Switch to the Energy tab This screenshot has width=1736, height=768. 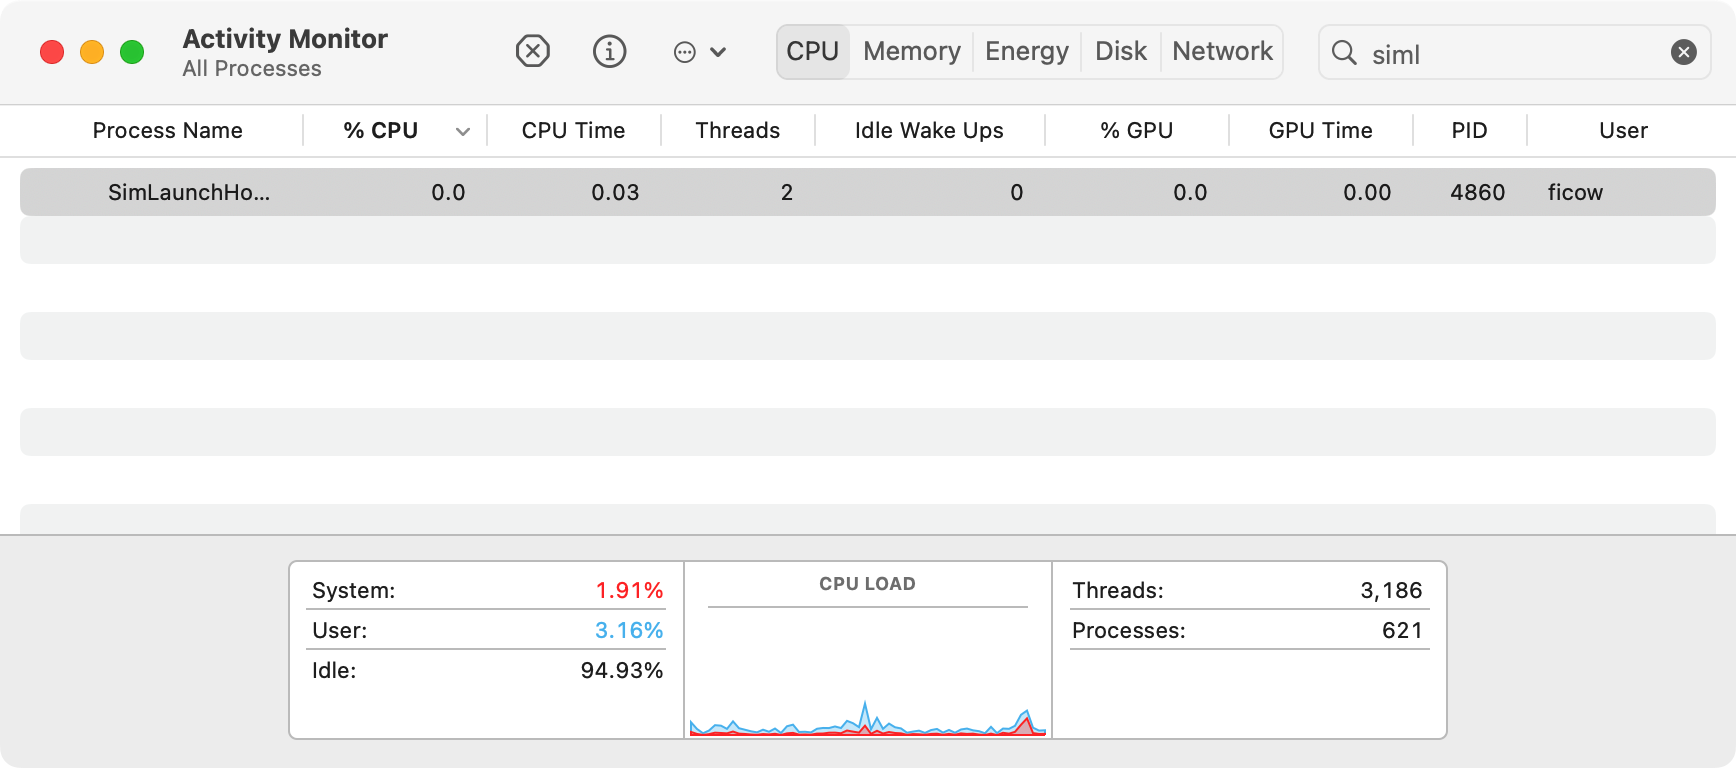tap(1026, 52)
